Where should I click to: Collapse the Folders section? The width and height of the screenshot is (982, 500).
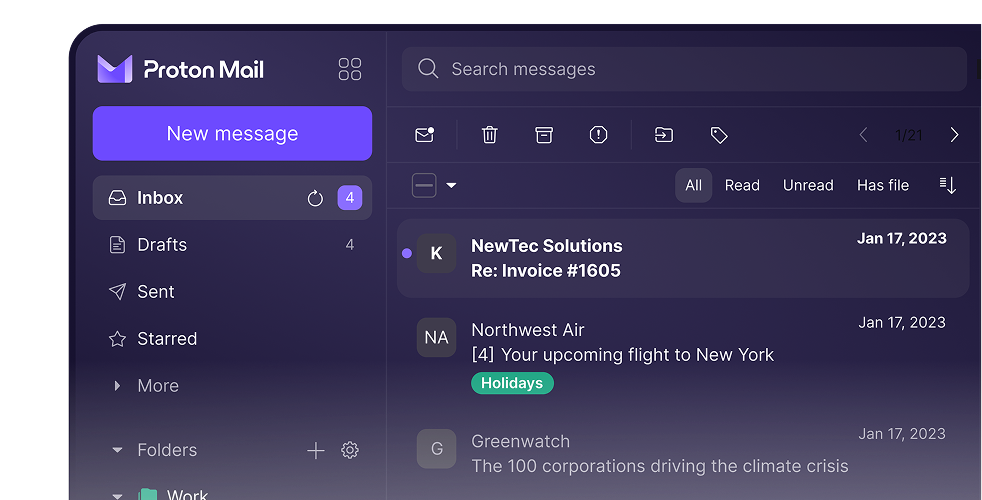click(x=117, y=450)
